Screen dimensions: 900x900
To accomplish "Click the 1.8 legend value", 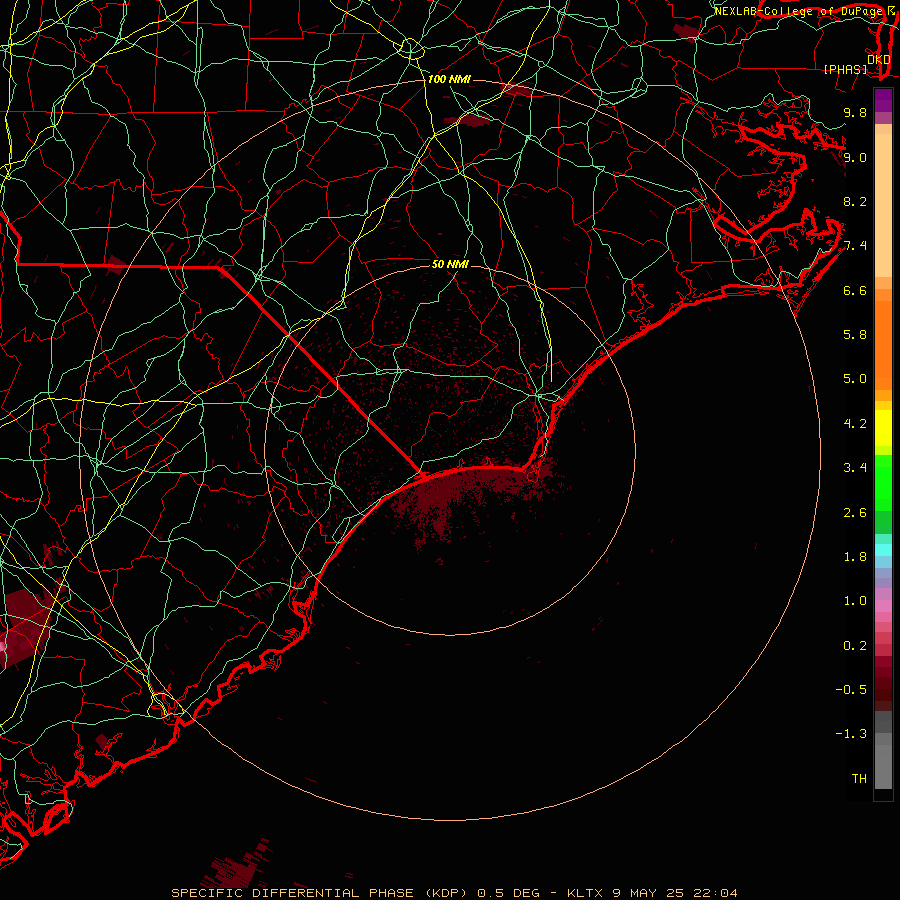I will (855, 557).
